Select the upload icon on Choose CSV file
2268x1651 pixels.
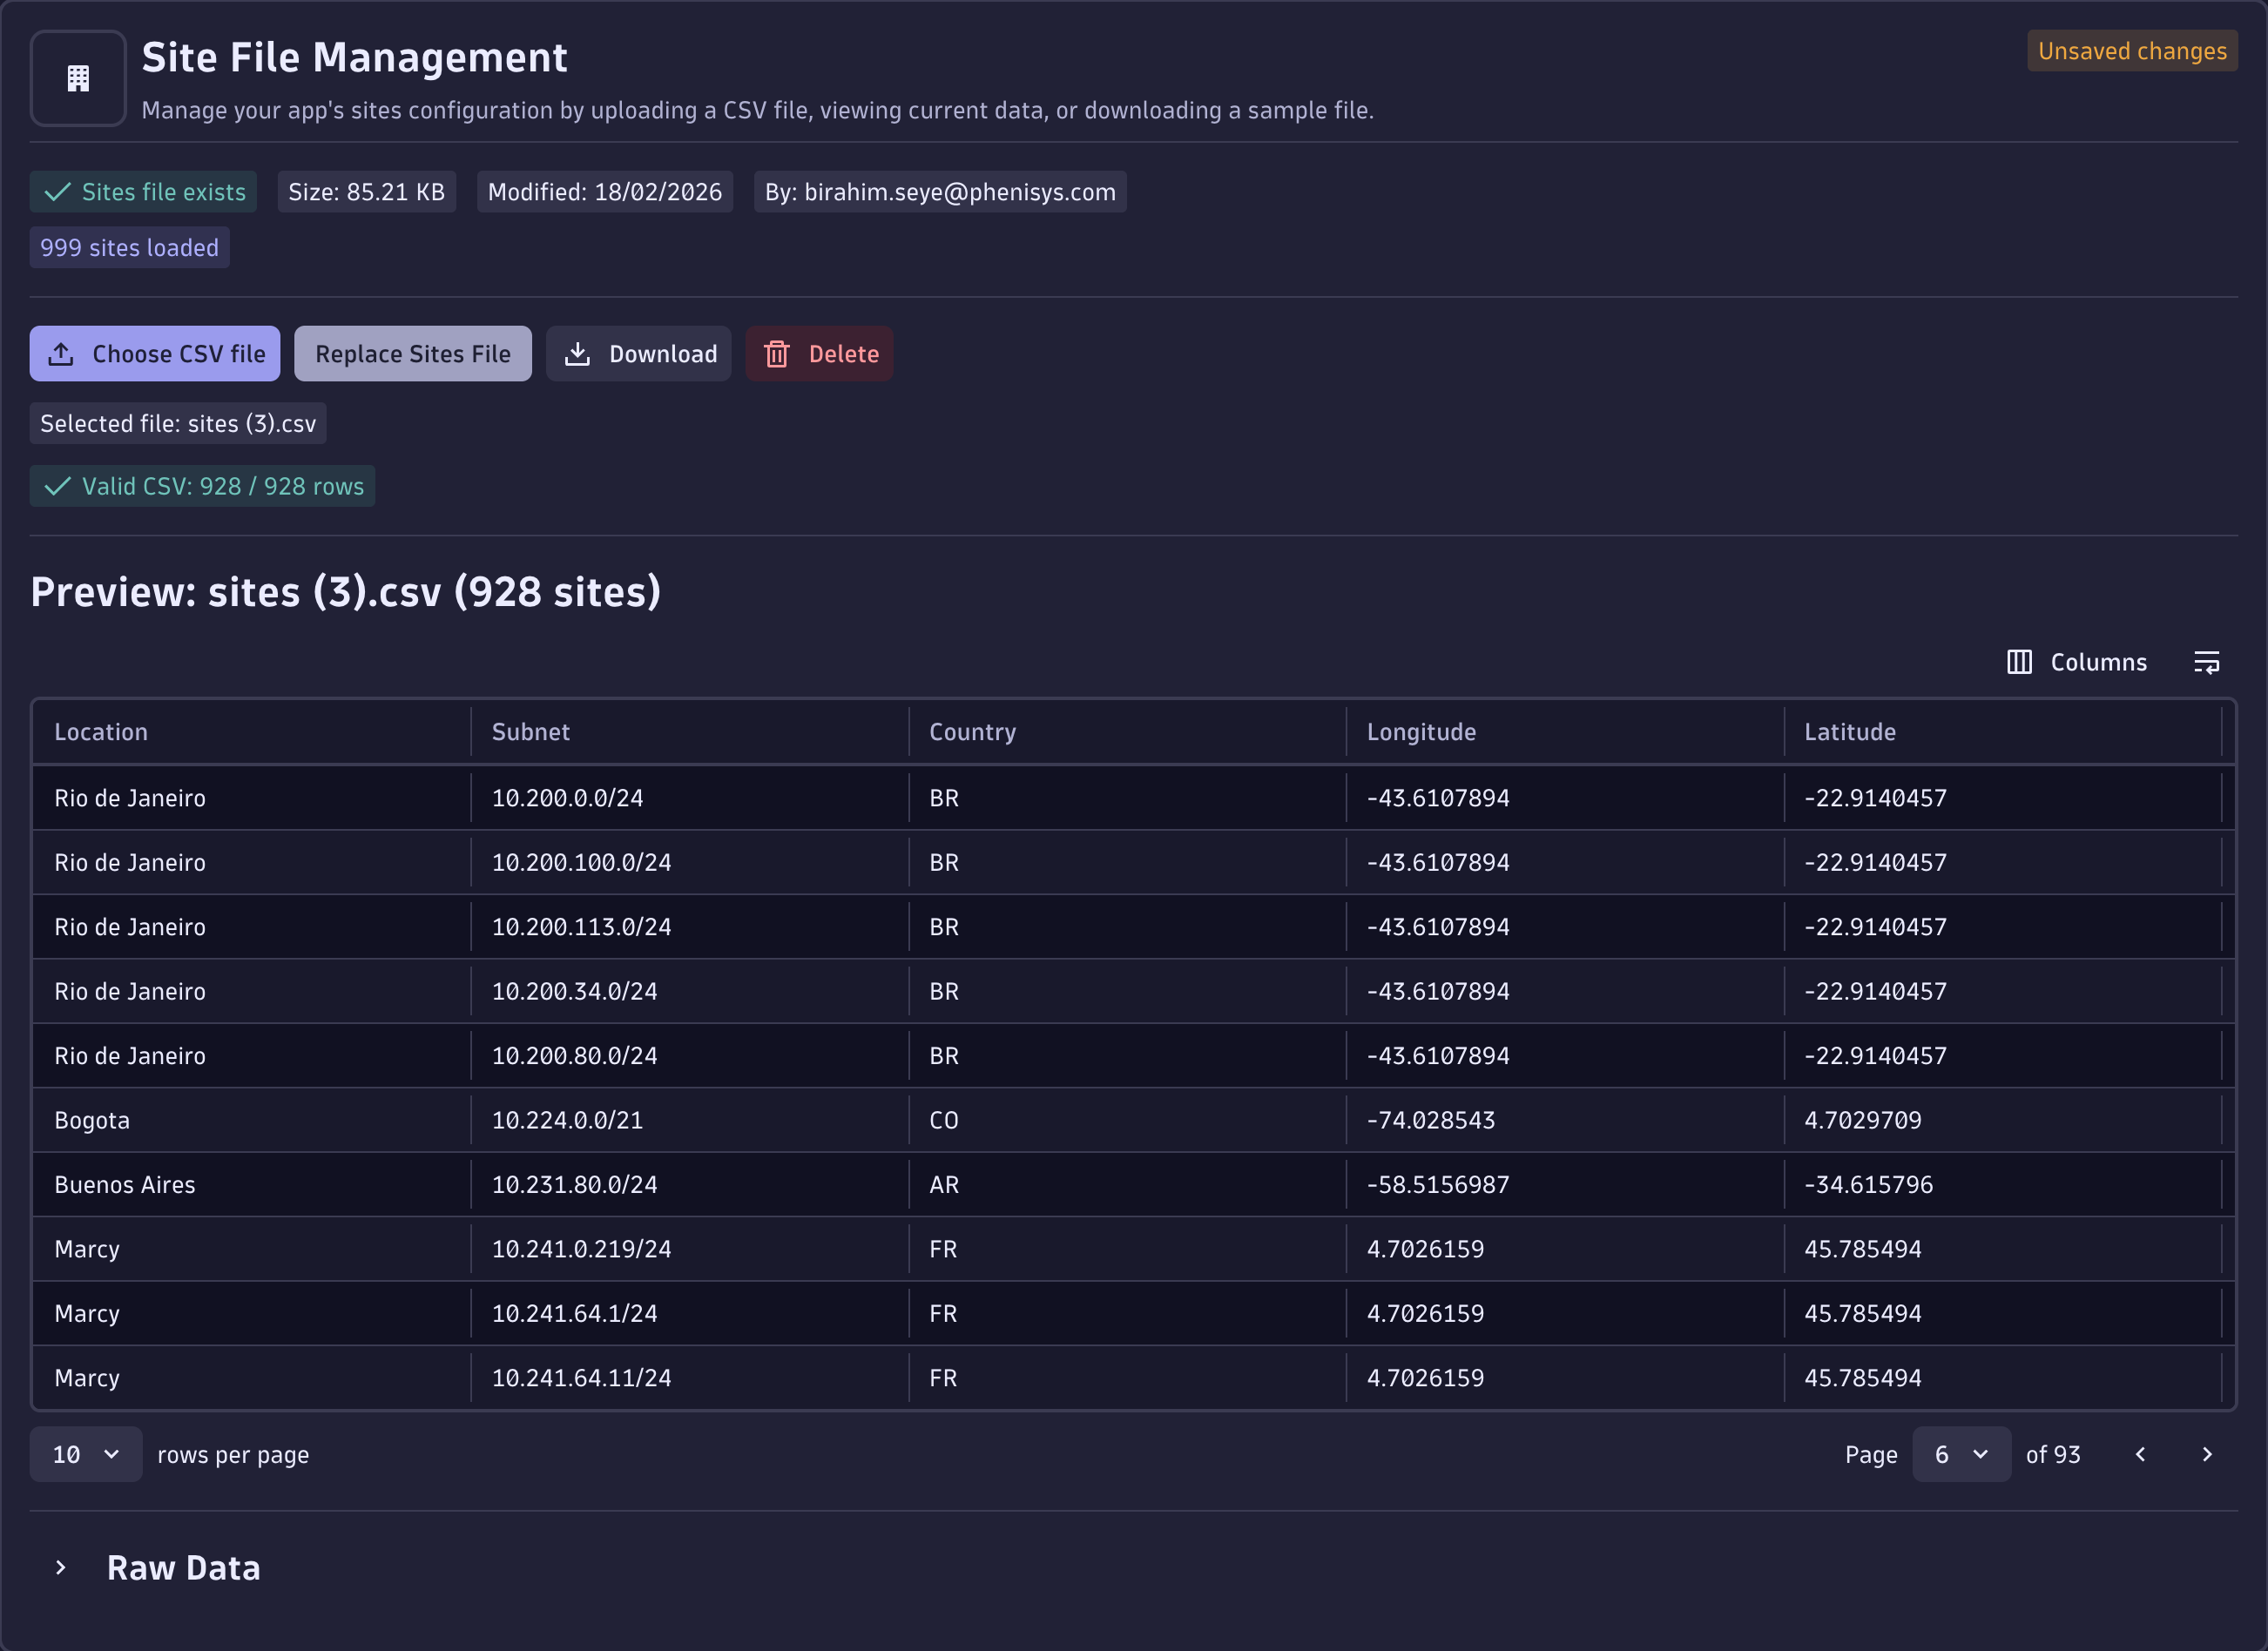(62, 353)
